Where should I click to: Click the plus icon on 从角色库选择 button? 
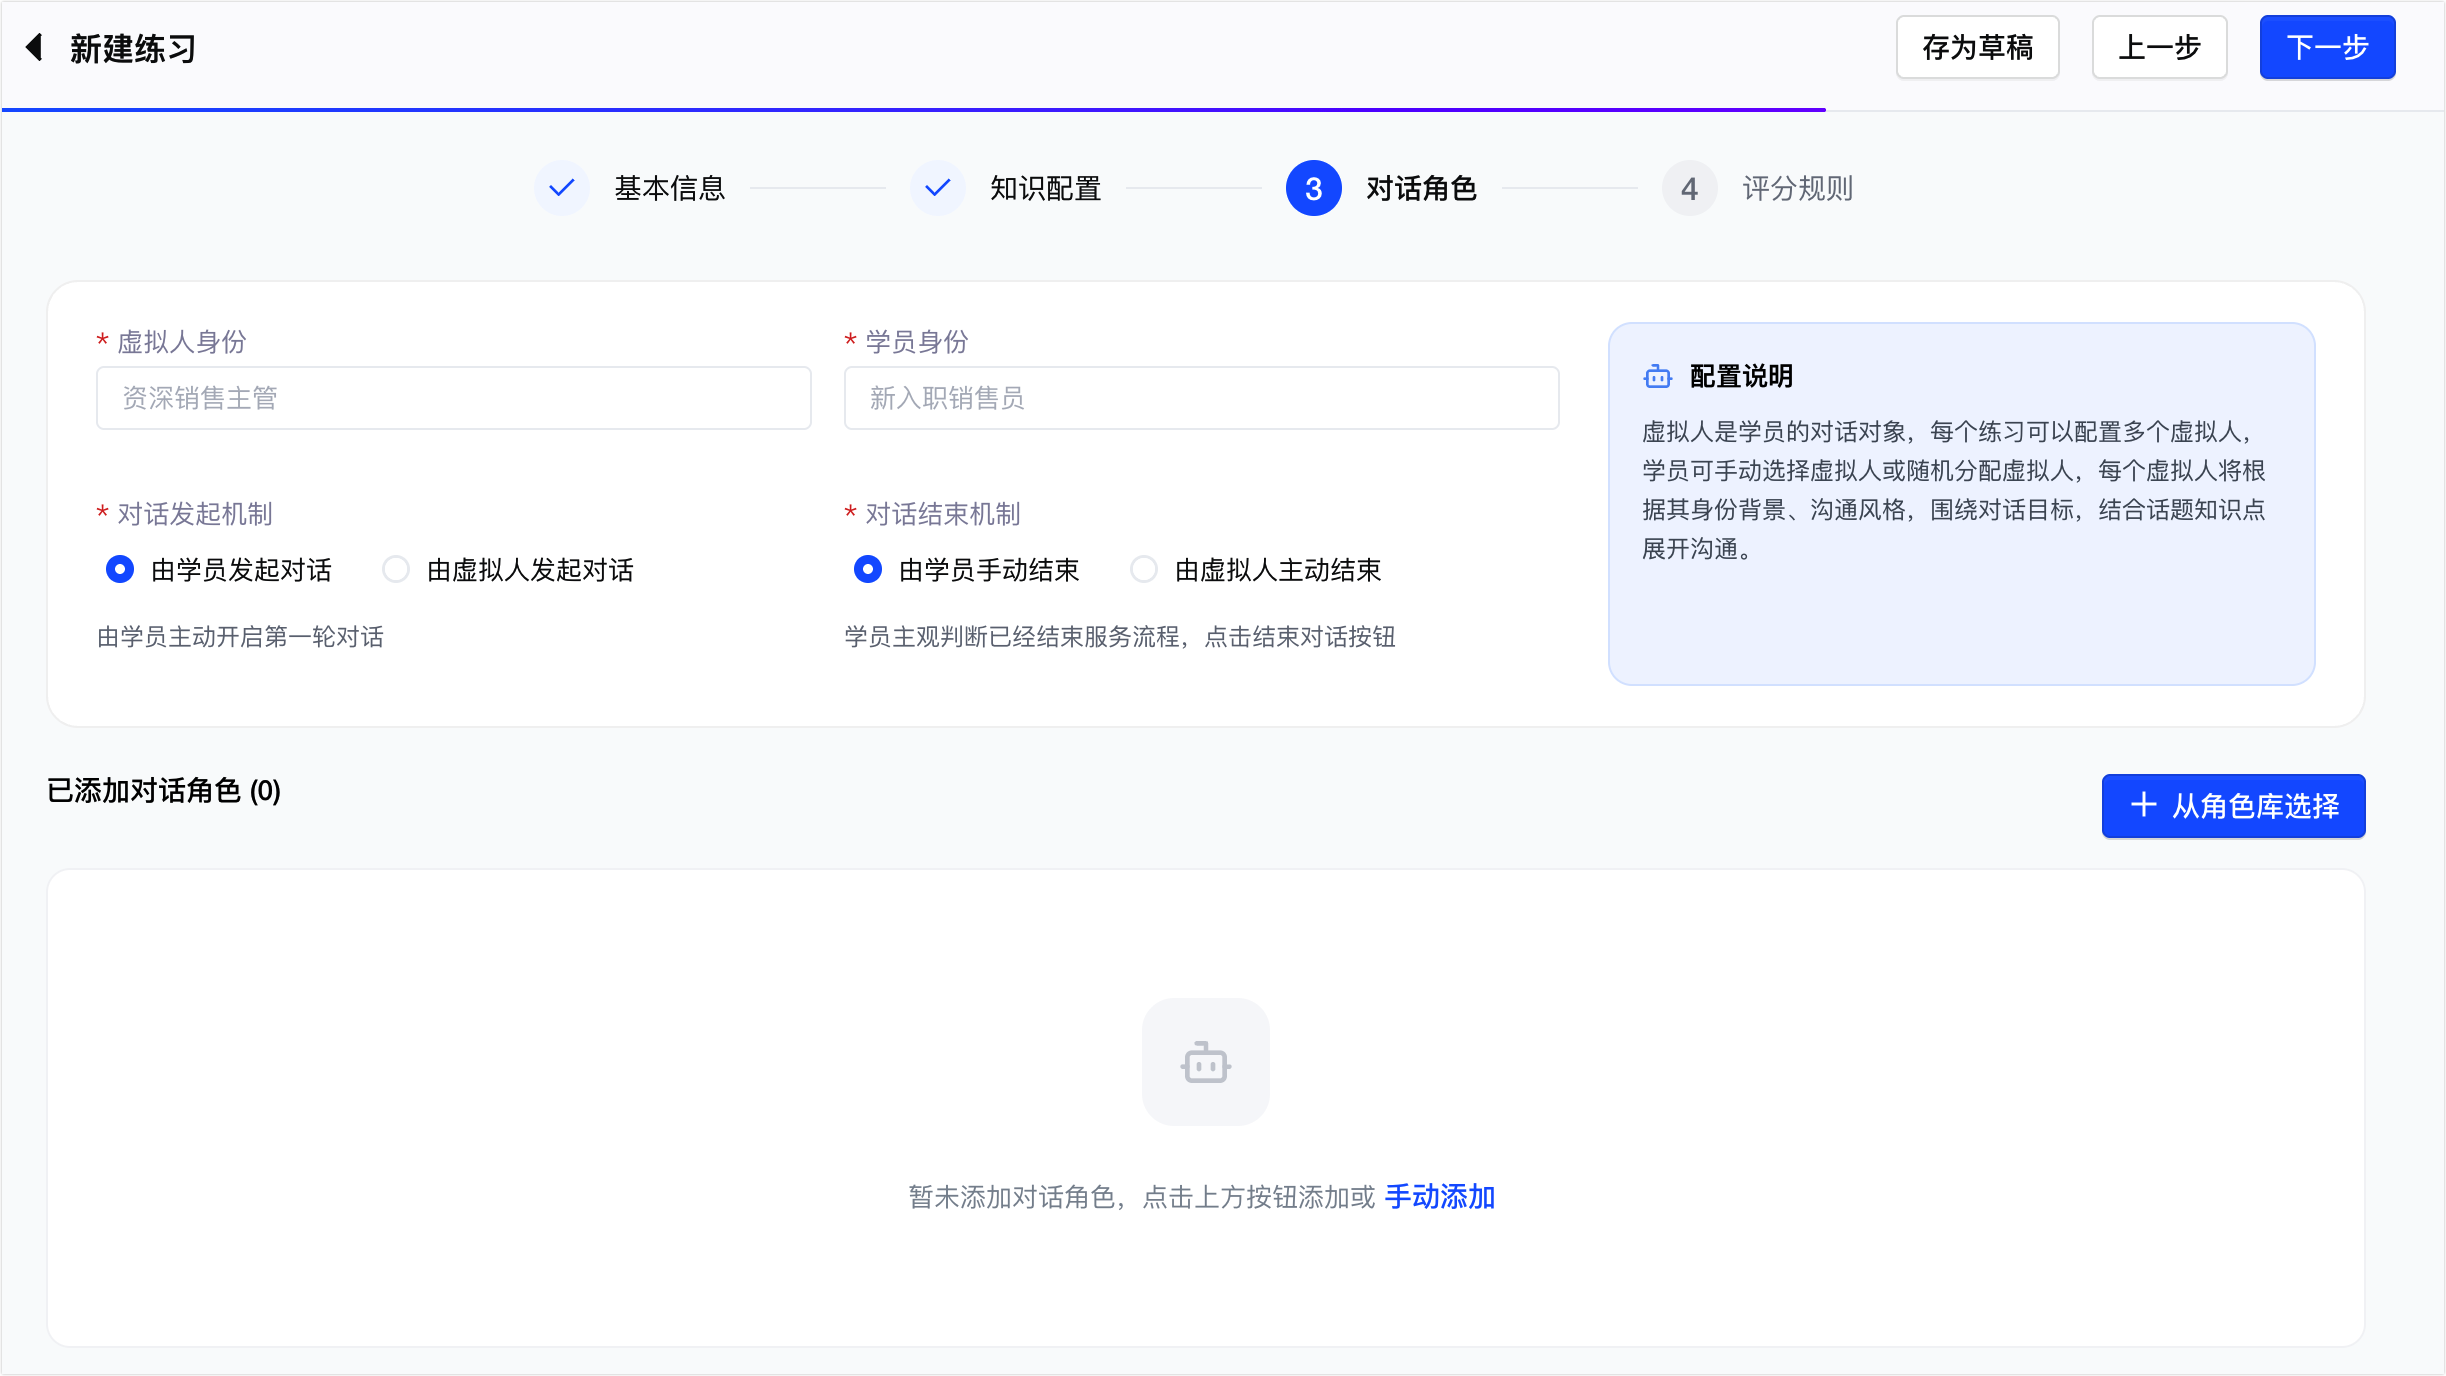[2143, 805]
